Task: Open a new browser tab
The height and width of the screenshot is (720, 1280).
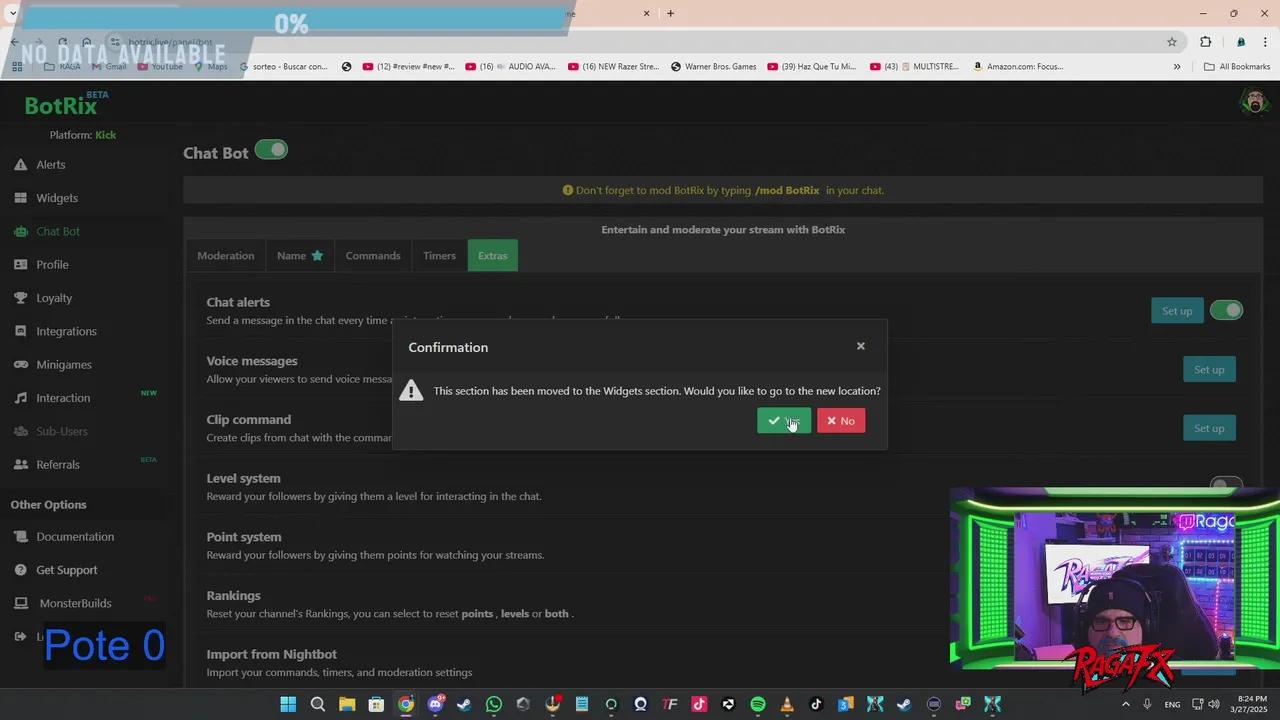Action: tap(670, 13)
